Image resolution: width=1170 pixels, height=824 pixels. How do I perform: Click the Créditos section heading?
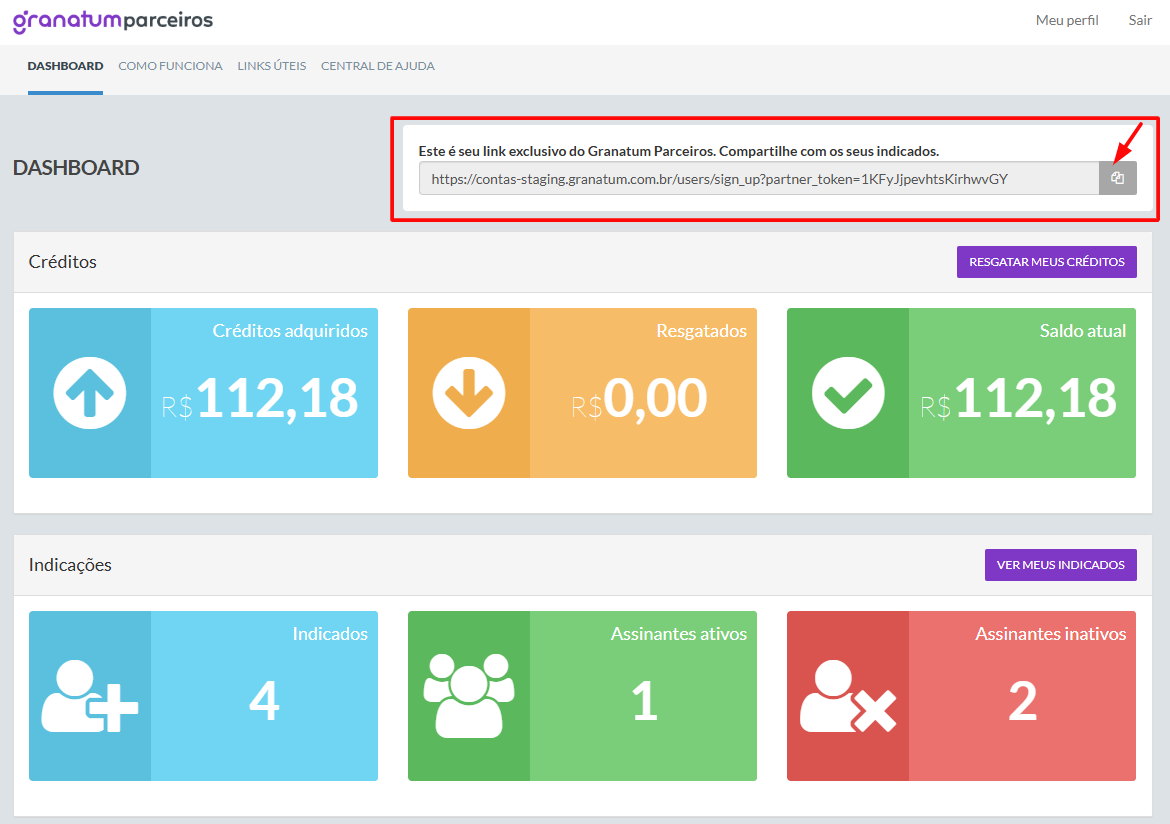point(63,262)
